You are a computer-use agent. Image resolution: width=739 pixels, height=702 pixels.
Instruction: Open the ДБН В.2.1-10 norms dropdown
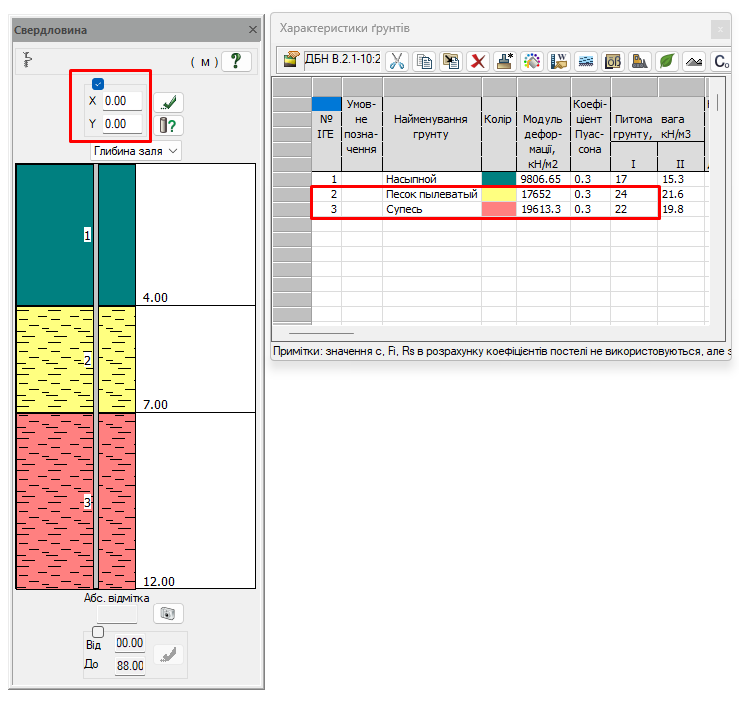tap(342, 60)
